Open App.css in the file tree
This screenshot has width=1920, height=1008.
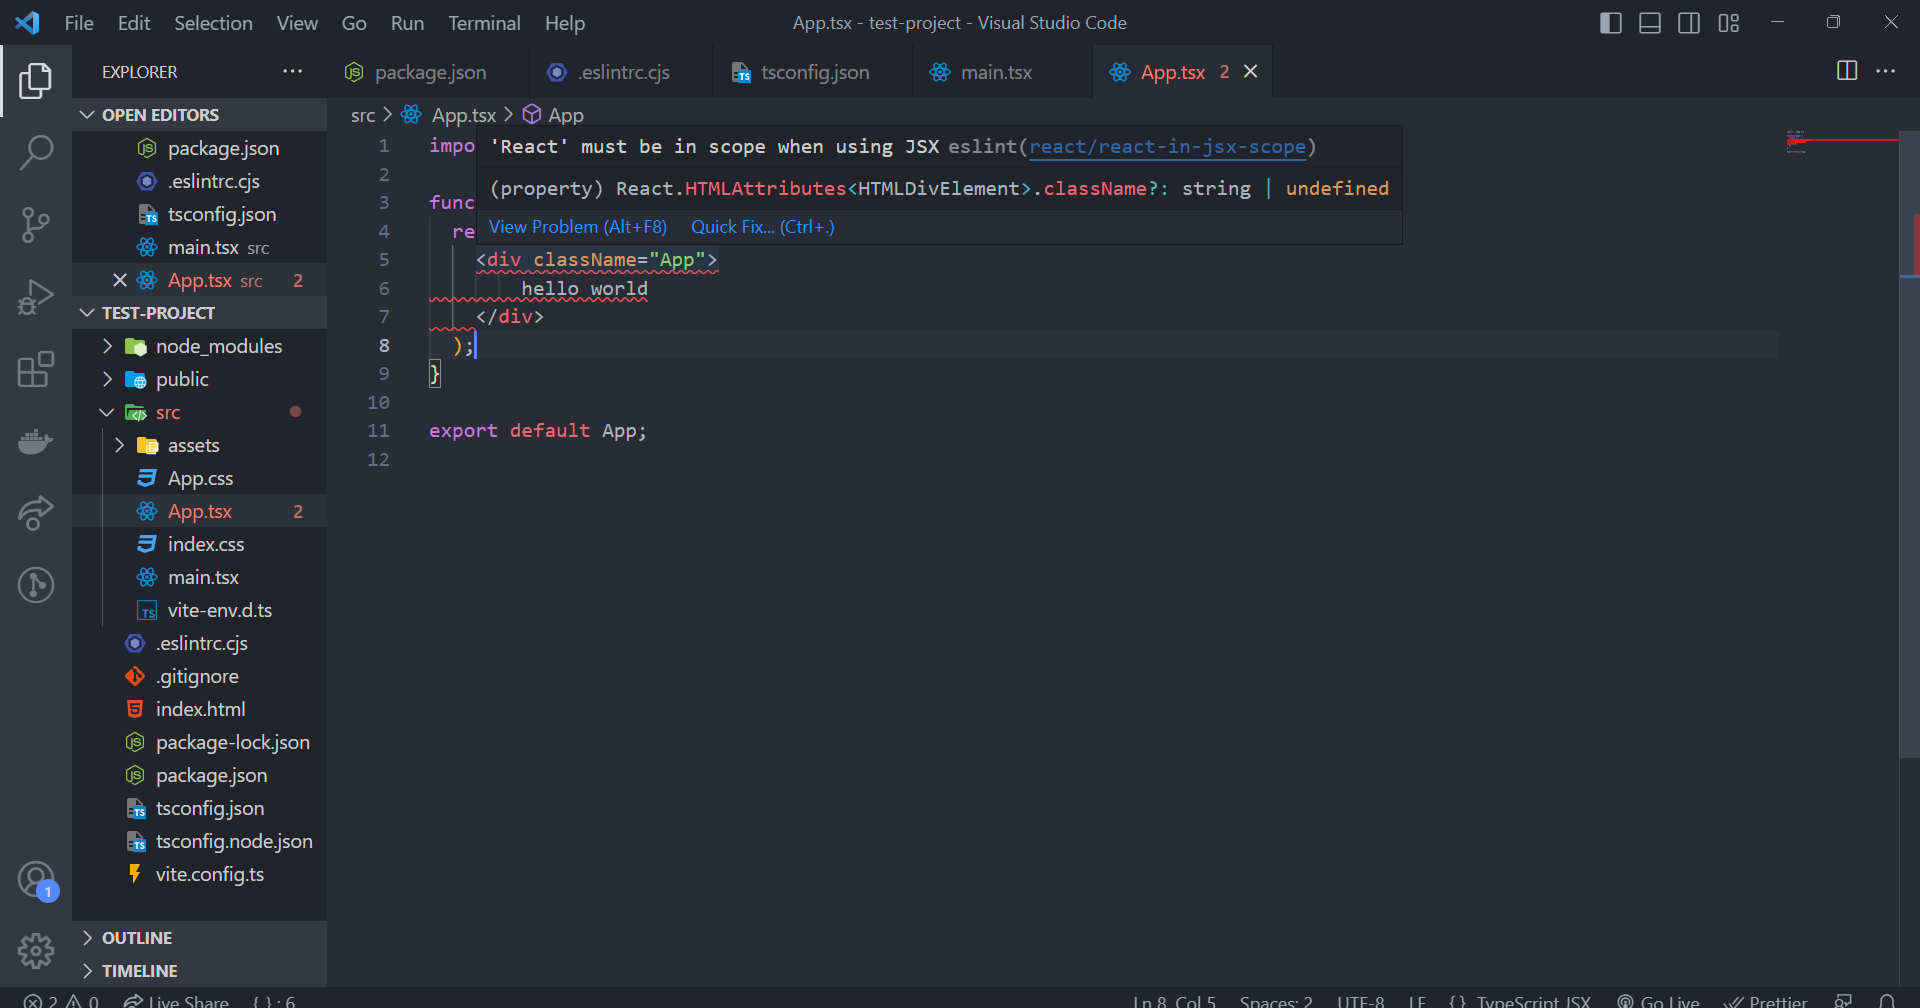(200, 478)
